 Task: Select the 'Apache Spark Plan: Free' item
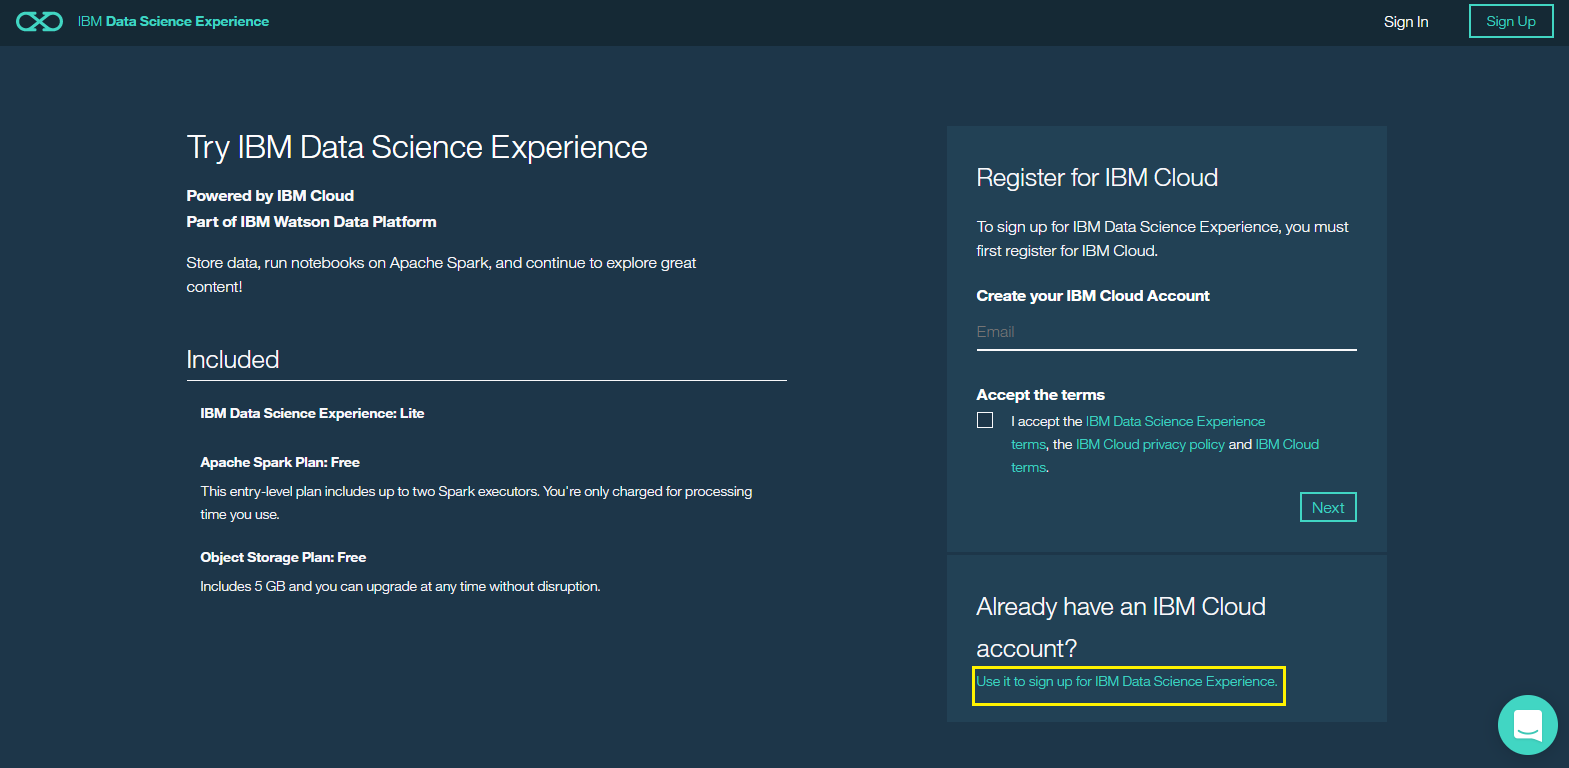279,462
